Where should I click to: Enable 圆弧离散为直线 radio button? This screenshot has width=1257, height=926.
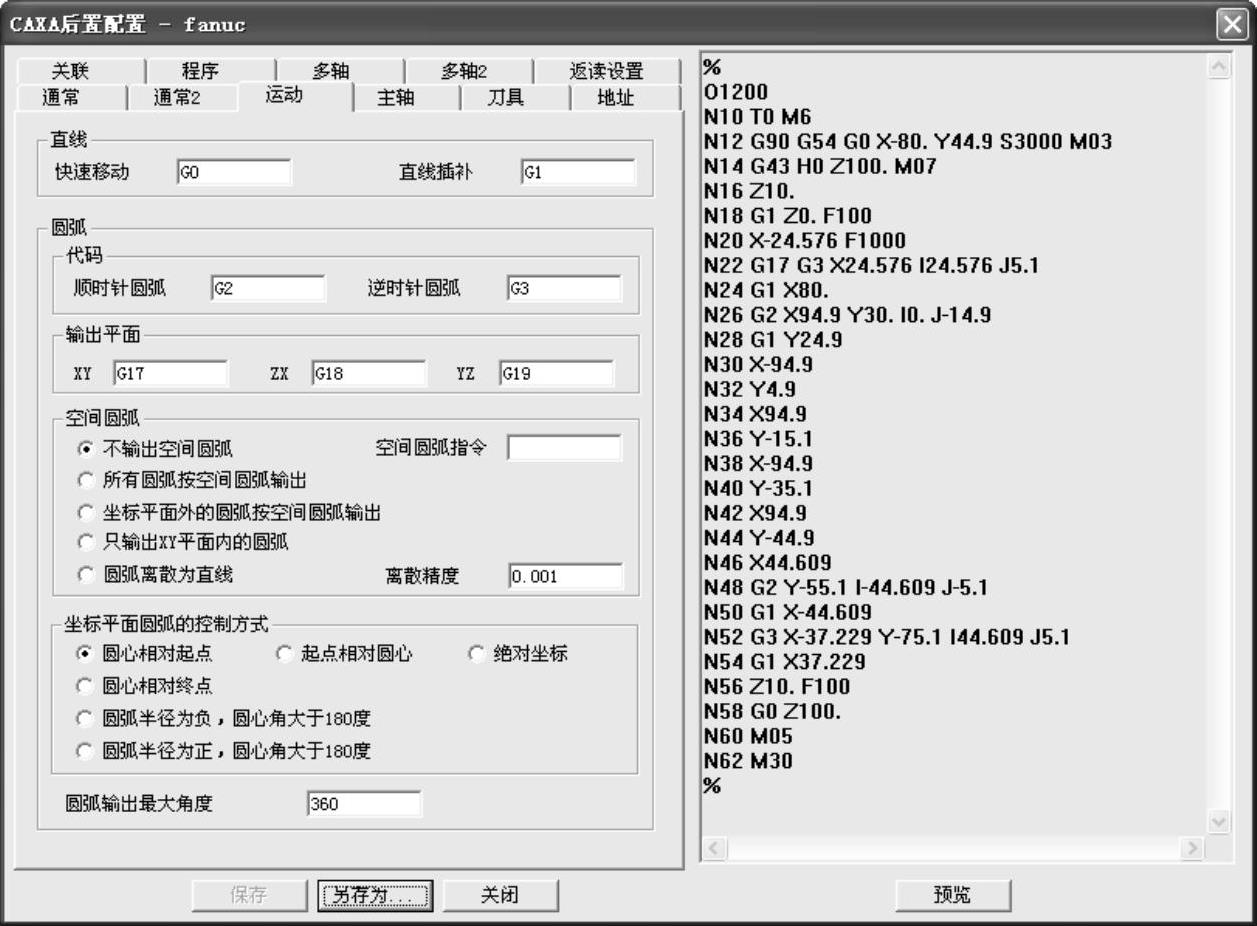coord(85,575)
